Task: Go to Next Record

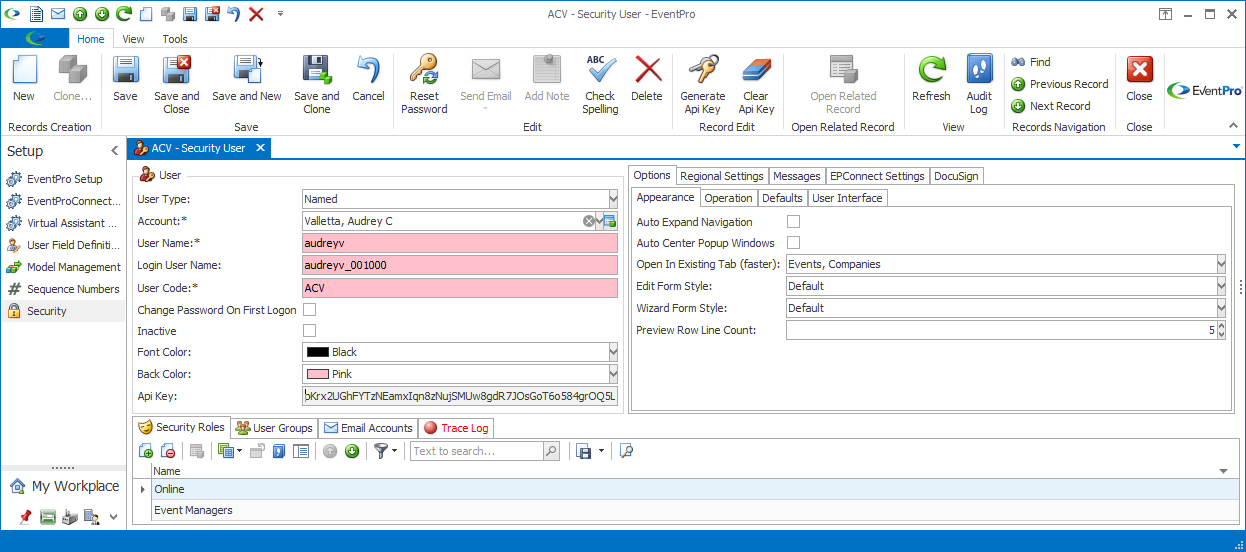Action: [x=1050, y=106]
